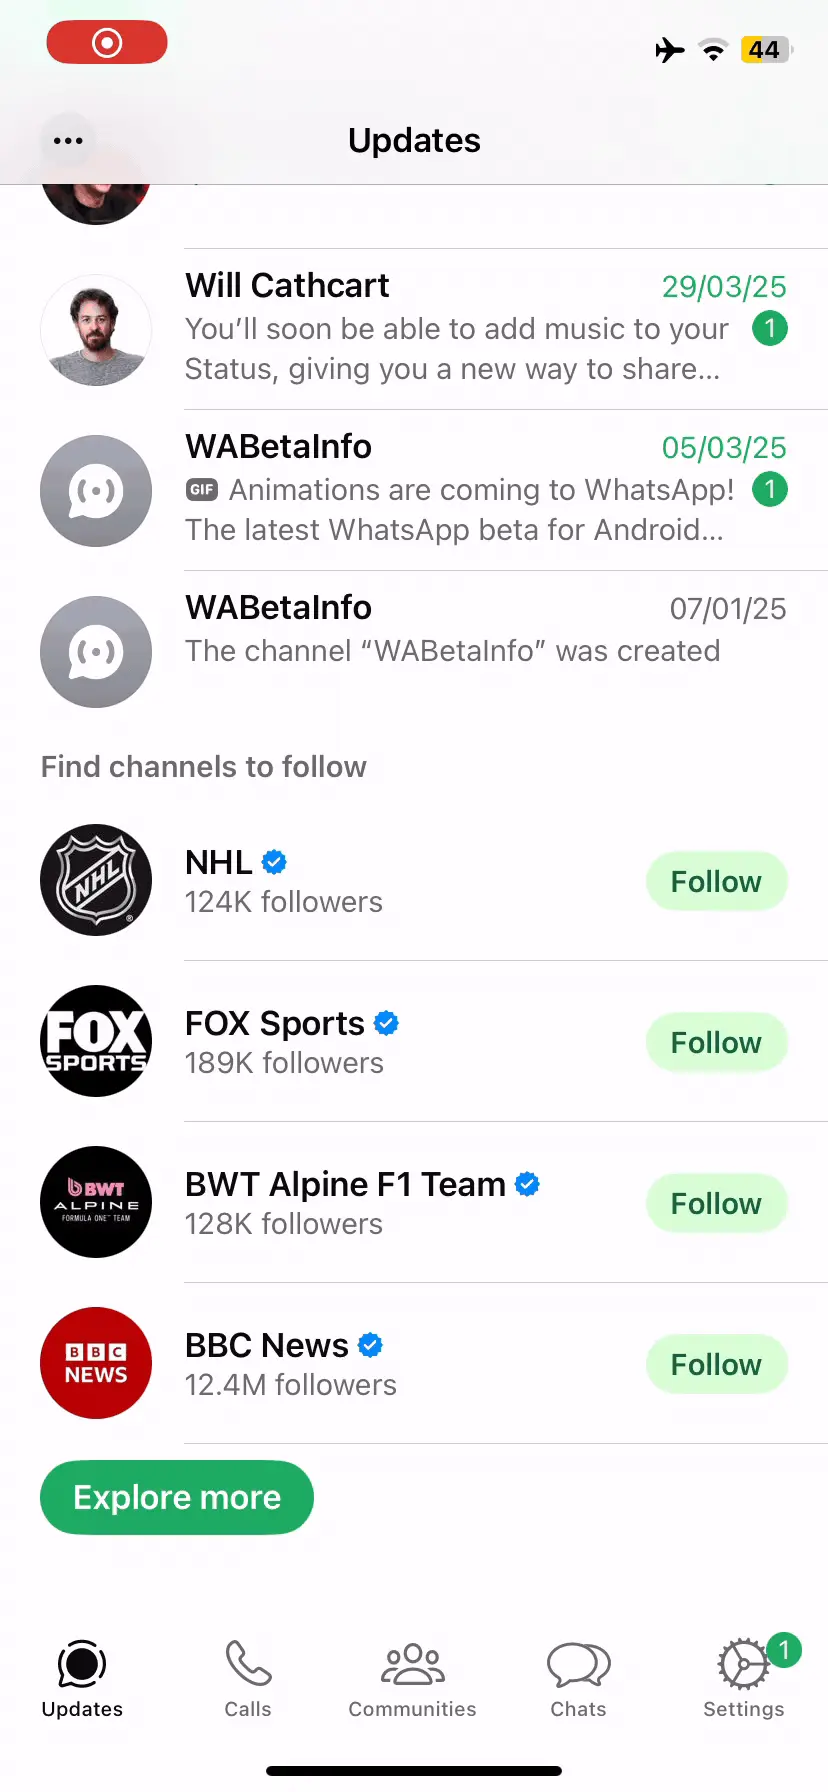Switch to the Calls tab
Viewport: 828px width, 1792px height.
[x=248, y=1678]
